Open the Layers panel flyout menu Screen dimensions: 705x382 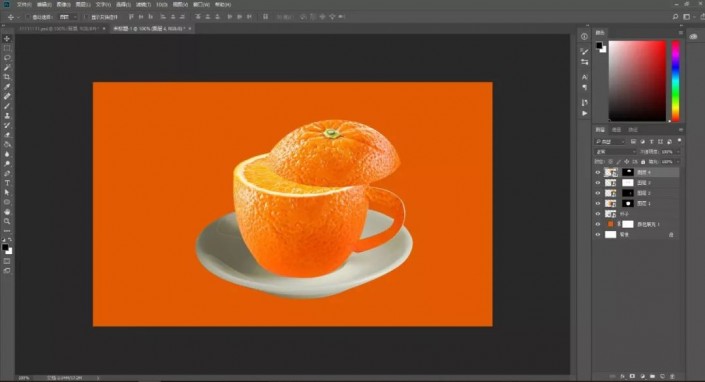coord(681,129)
